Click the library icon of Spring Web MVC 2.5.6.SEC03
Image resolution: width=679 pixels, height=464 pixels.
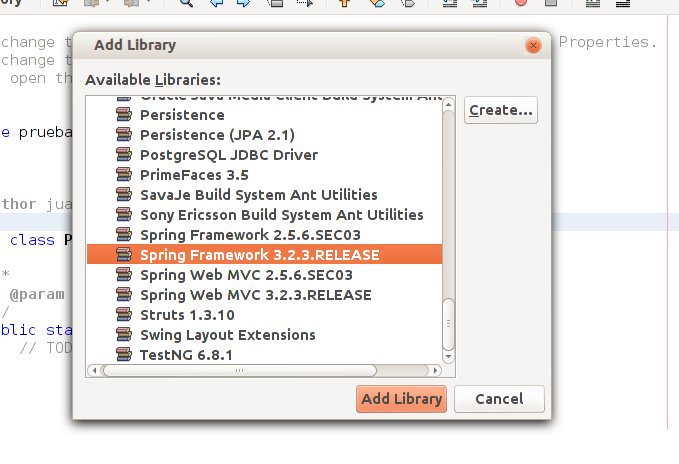[x=124, y=274]
